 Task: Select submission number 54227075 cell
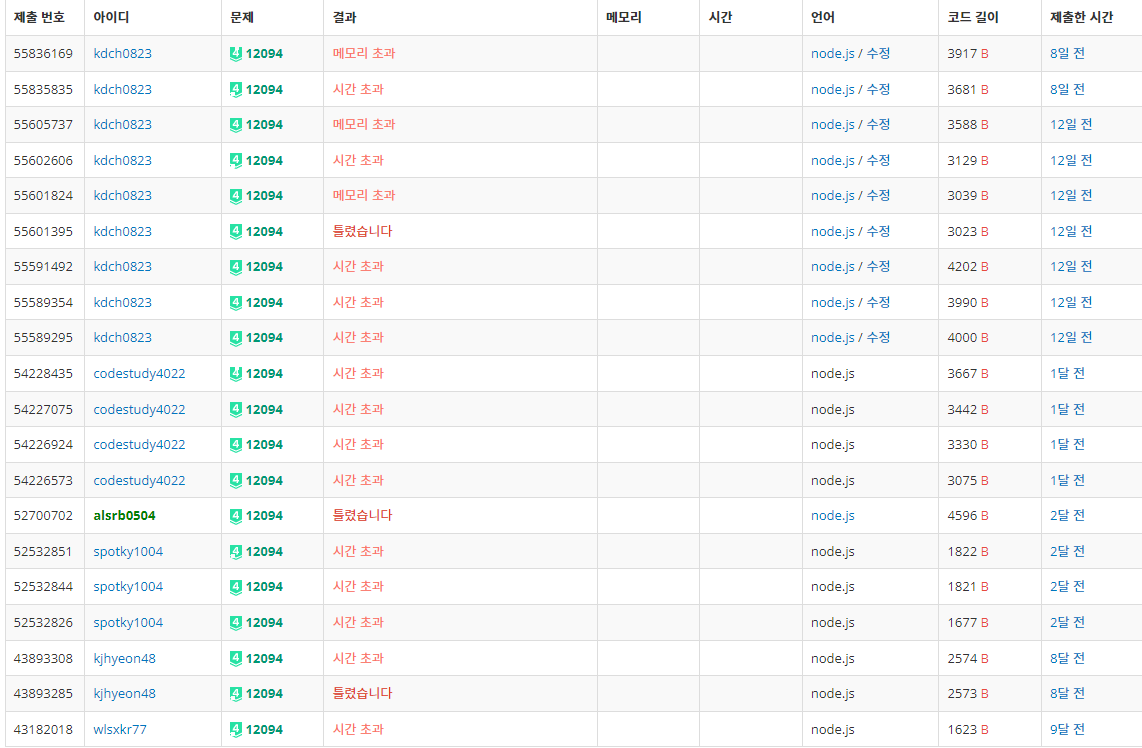click(43, 409)
